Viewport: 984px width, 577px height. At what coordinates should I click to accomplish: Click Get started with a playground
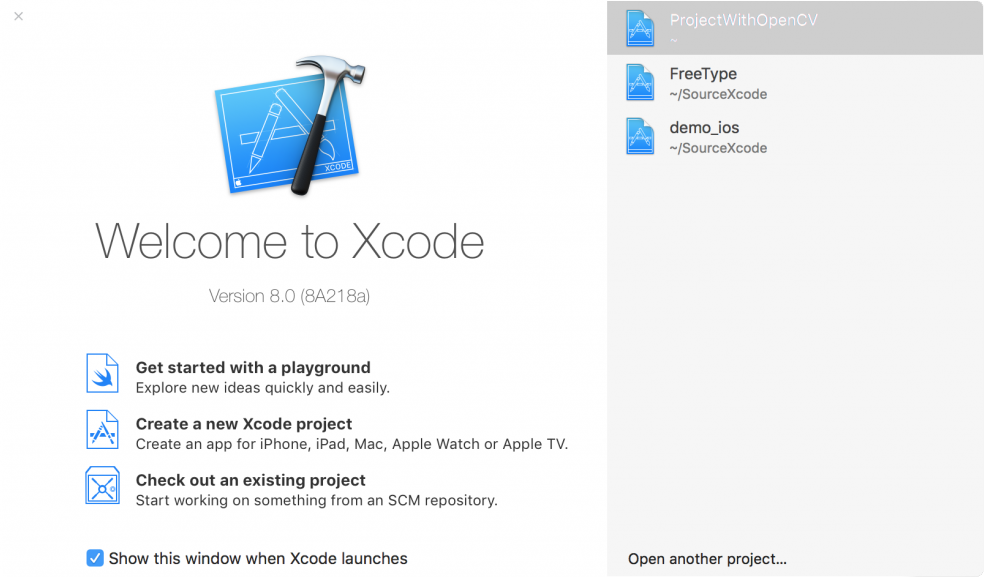pyautogui.click(x=253, y=367)
